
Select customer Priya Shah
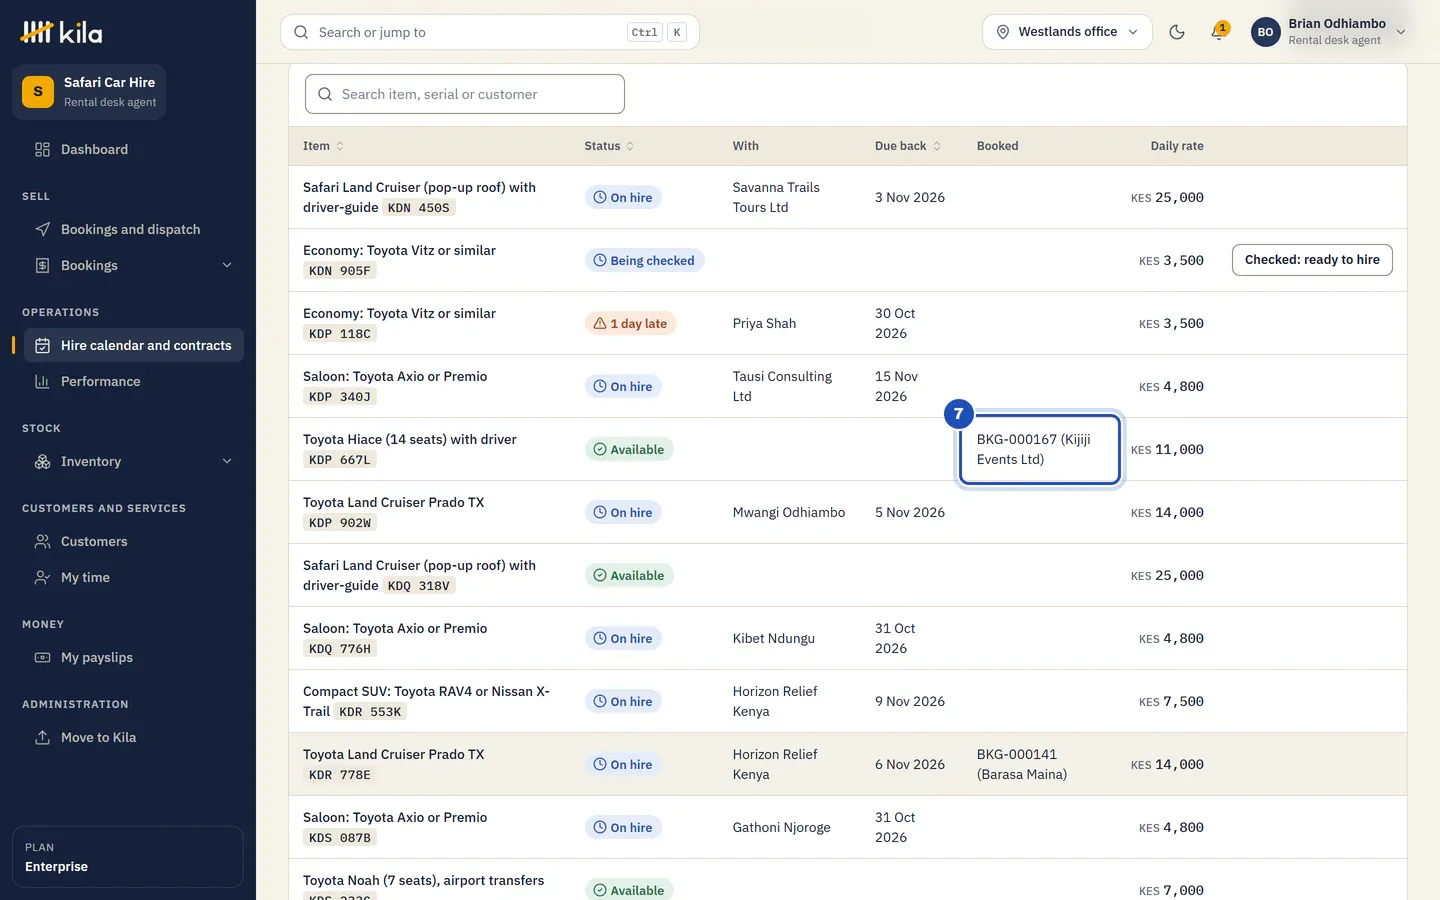point(764,324)
